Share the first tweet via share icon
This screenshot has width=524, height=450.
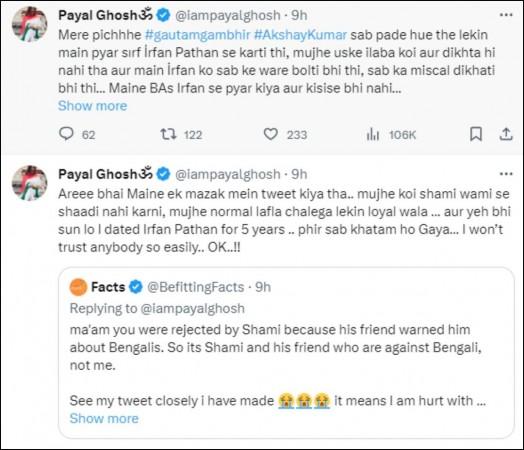pos(506,134)
